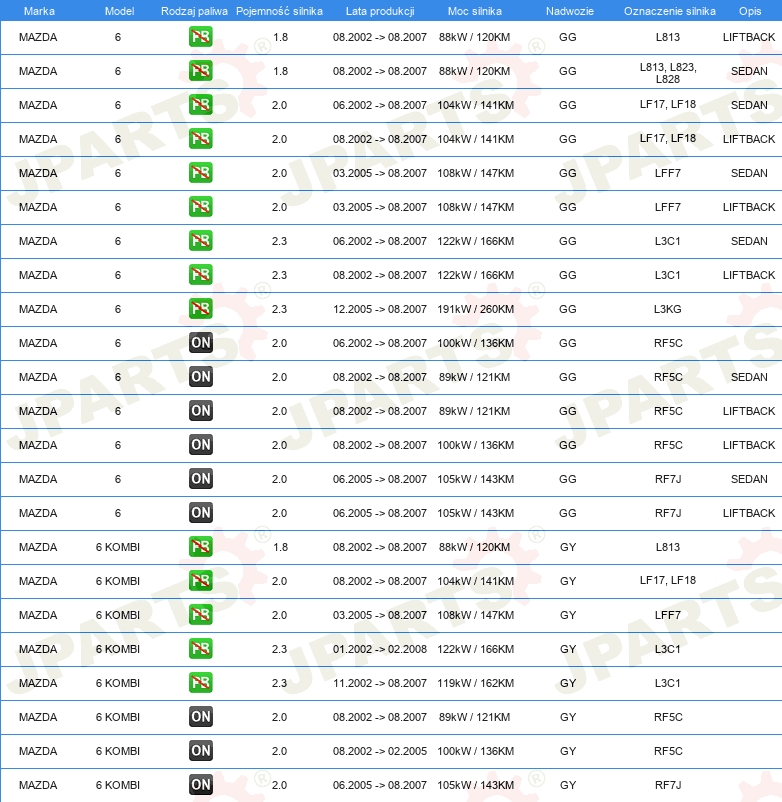Click the PB icon in the L3C1 SEDAN row

click(200, 241)
